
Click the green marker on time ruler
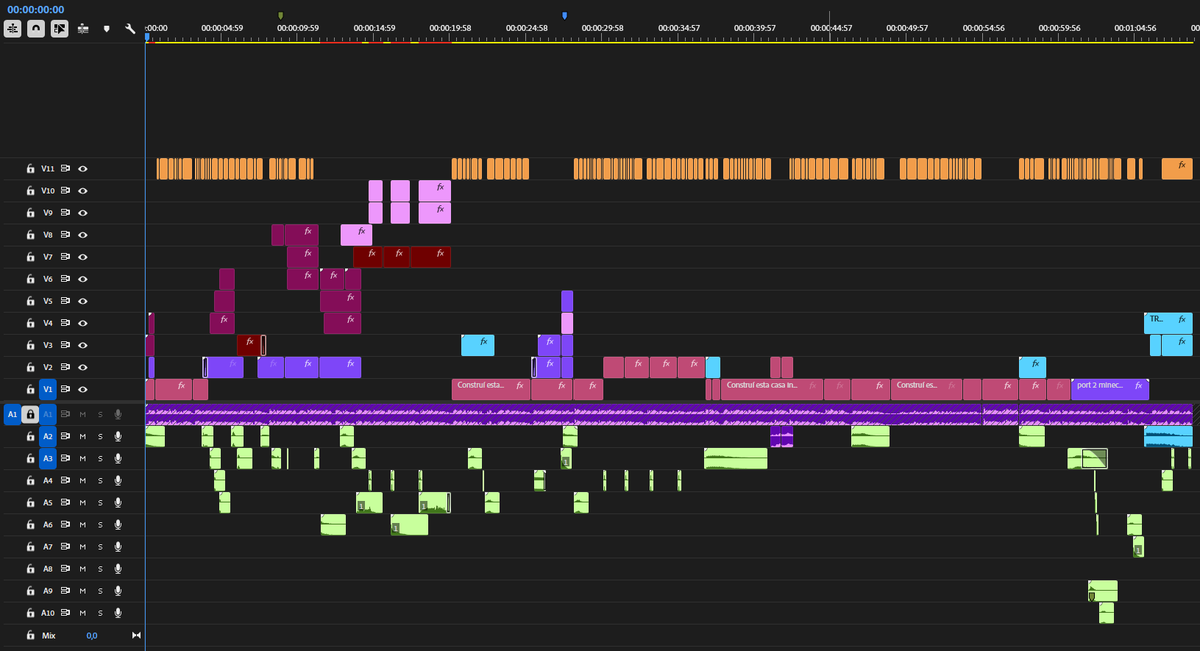coord(280,16)
